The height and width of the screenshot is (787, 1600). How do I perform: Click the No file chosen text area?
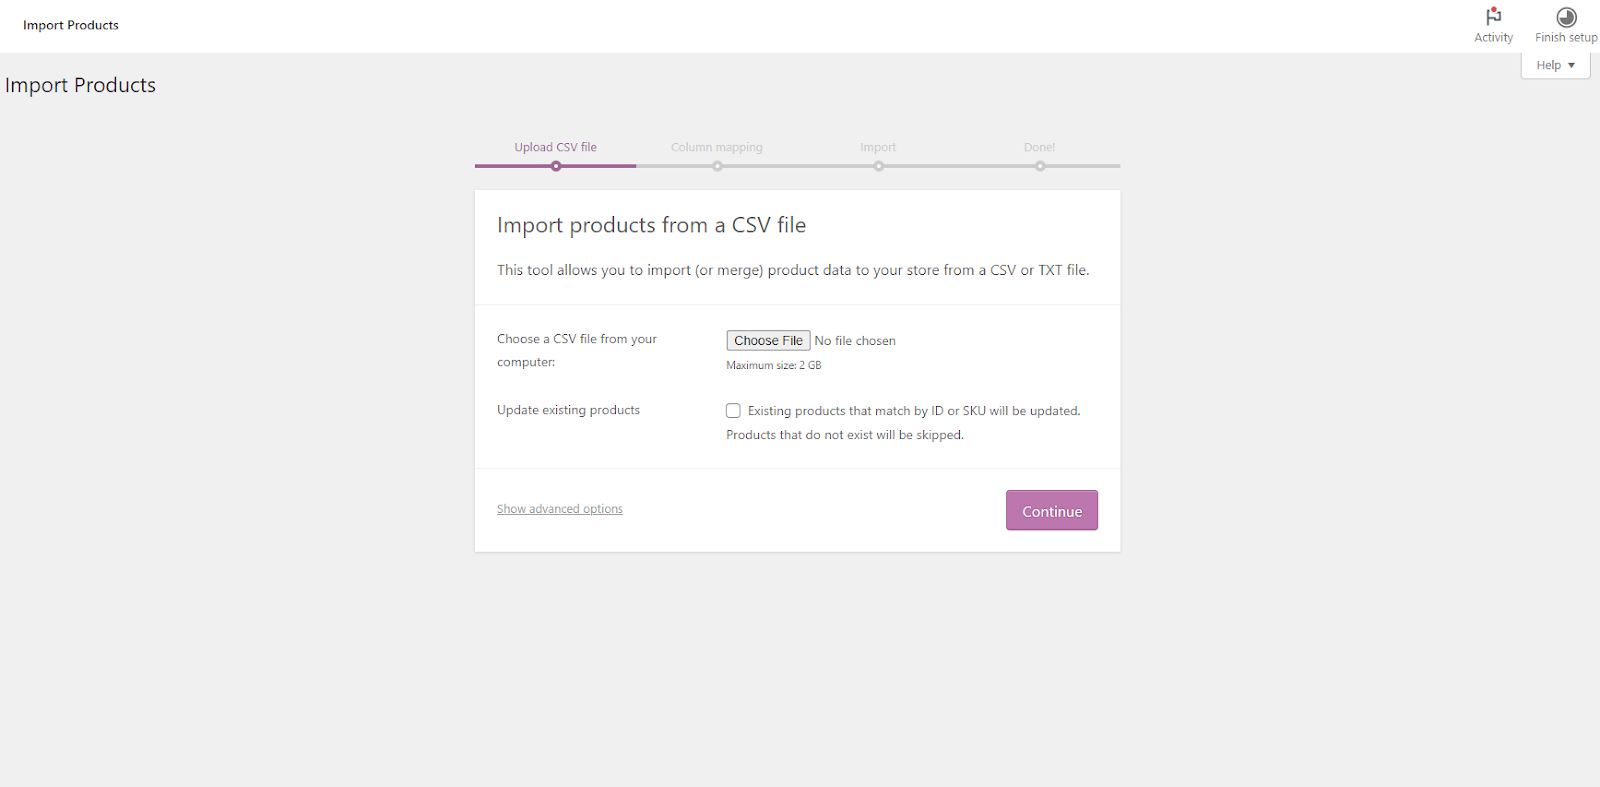(x=855, y=340)
